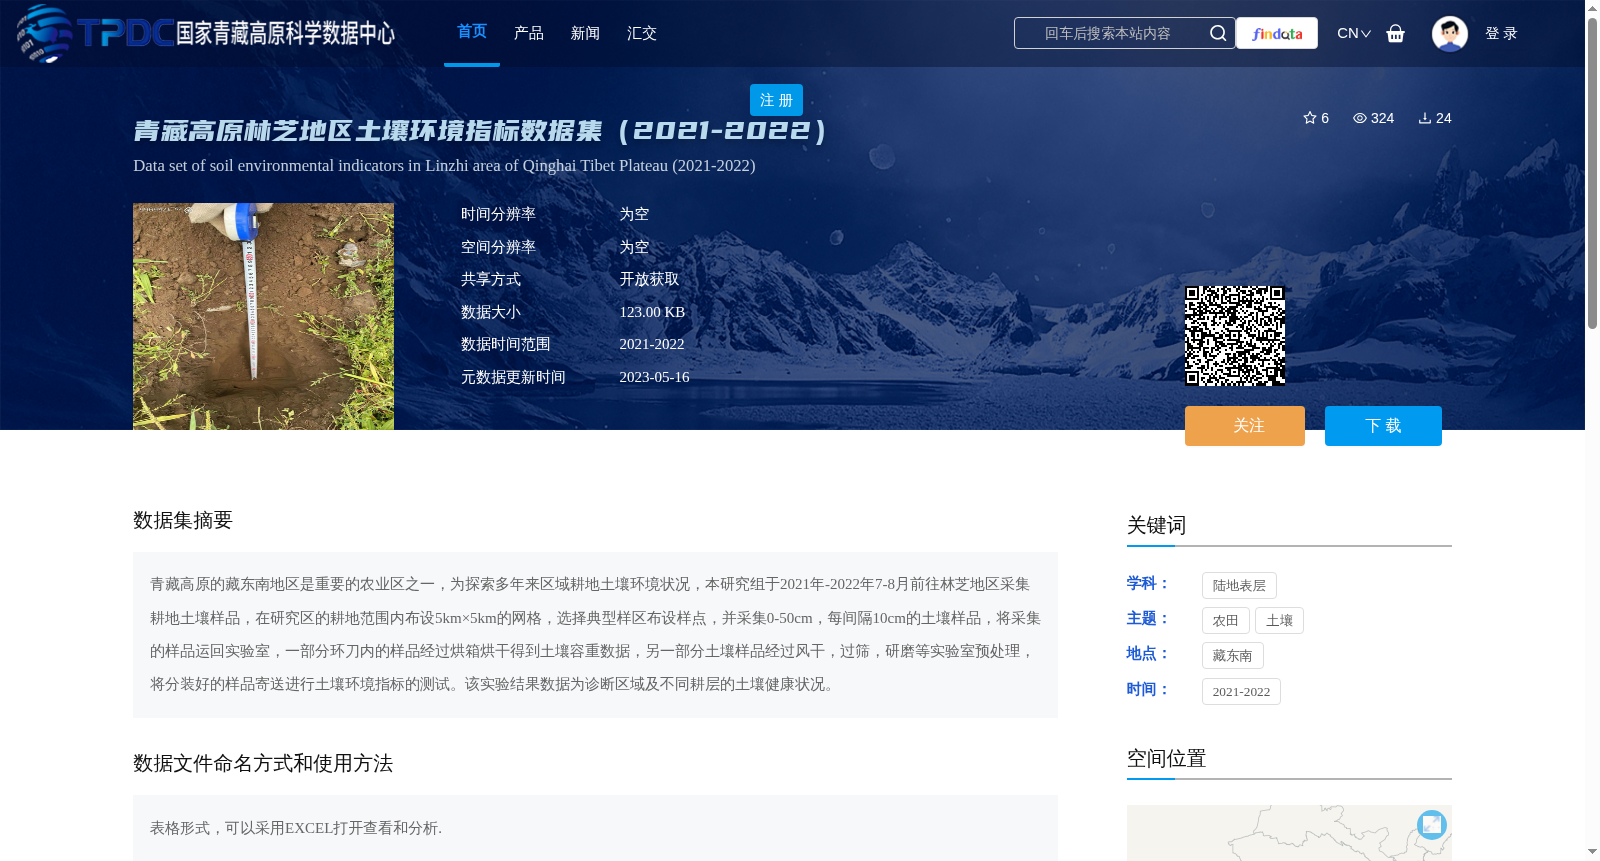Screen dimensions: 1600x861
Task: Click the 123.00 KB data size value
Action: click(652, 312)
